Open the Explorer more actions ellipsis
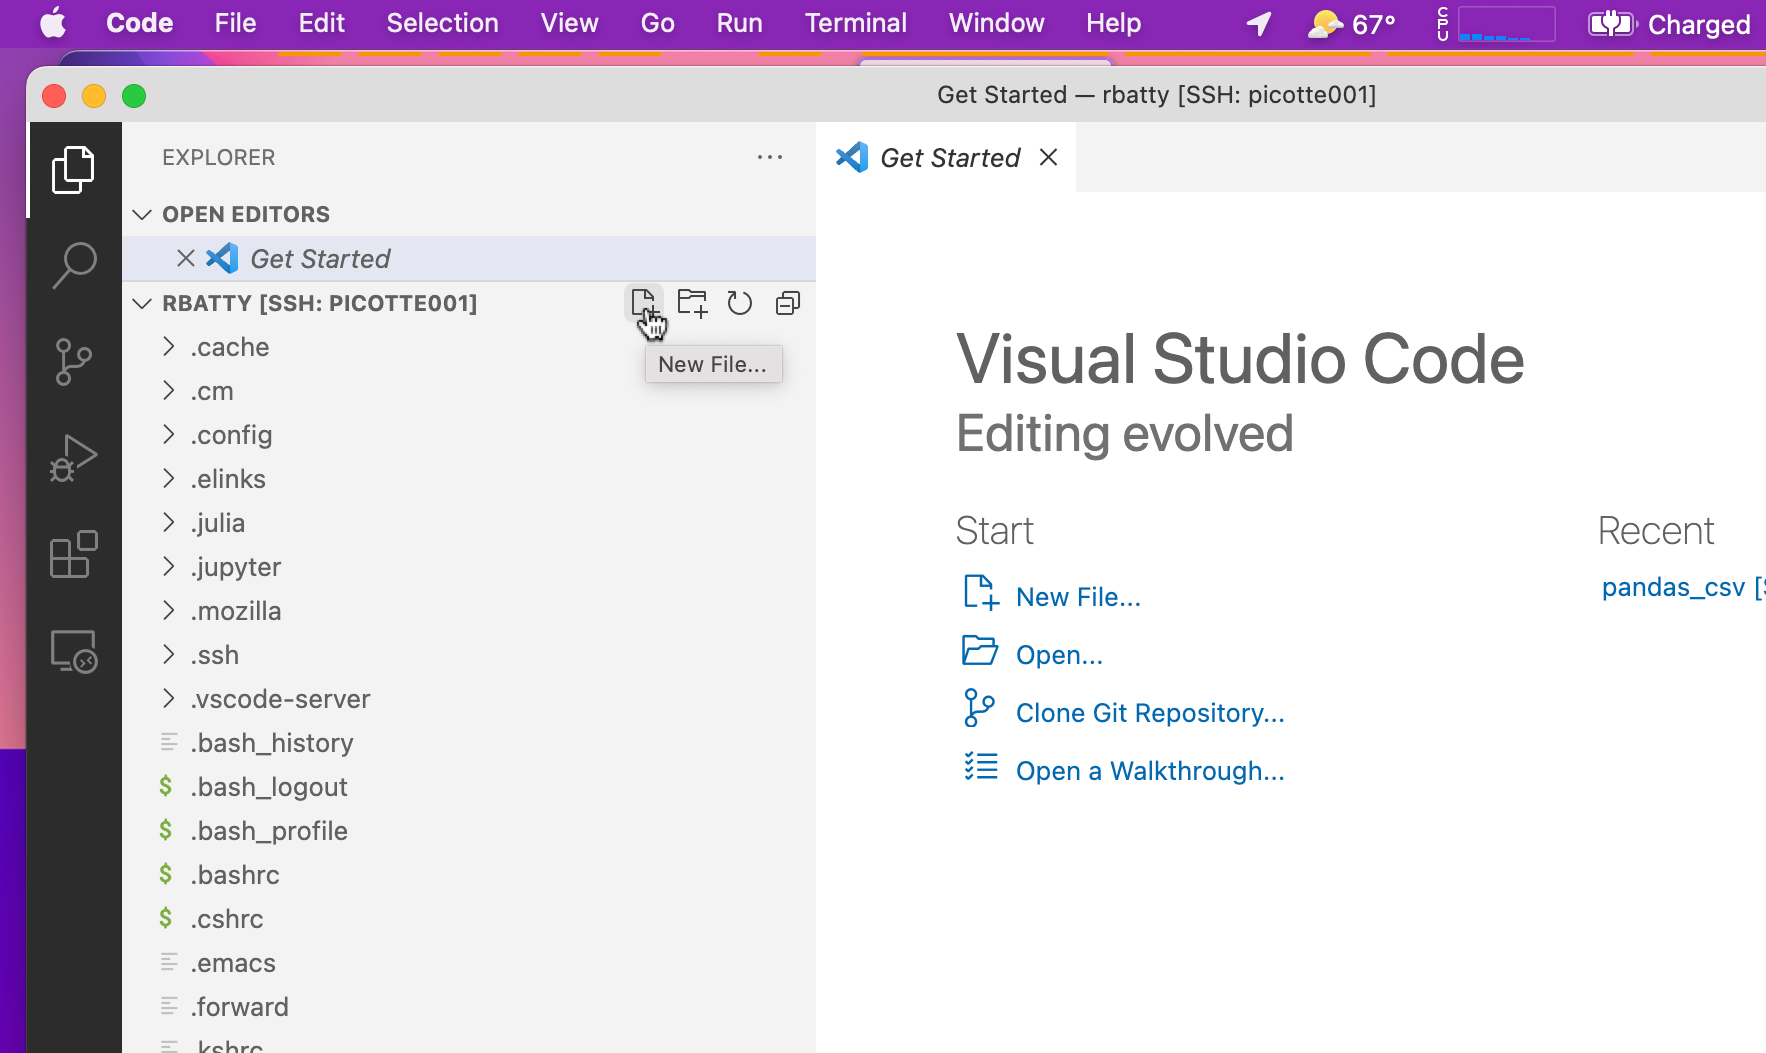Image resolution: width=1766 pixels, height=1053 pixels. click(x=770, y=157)
